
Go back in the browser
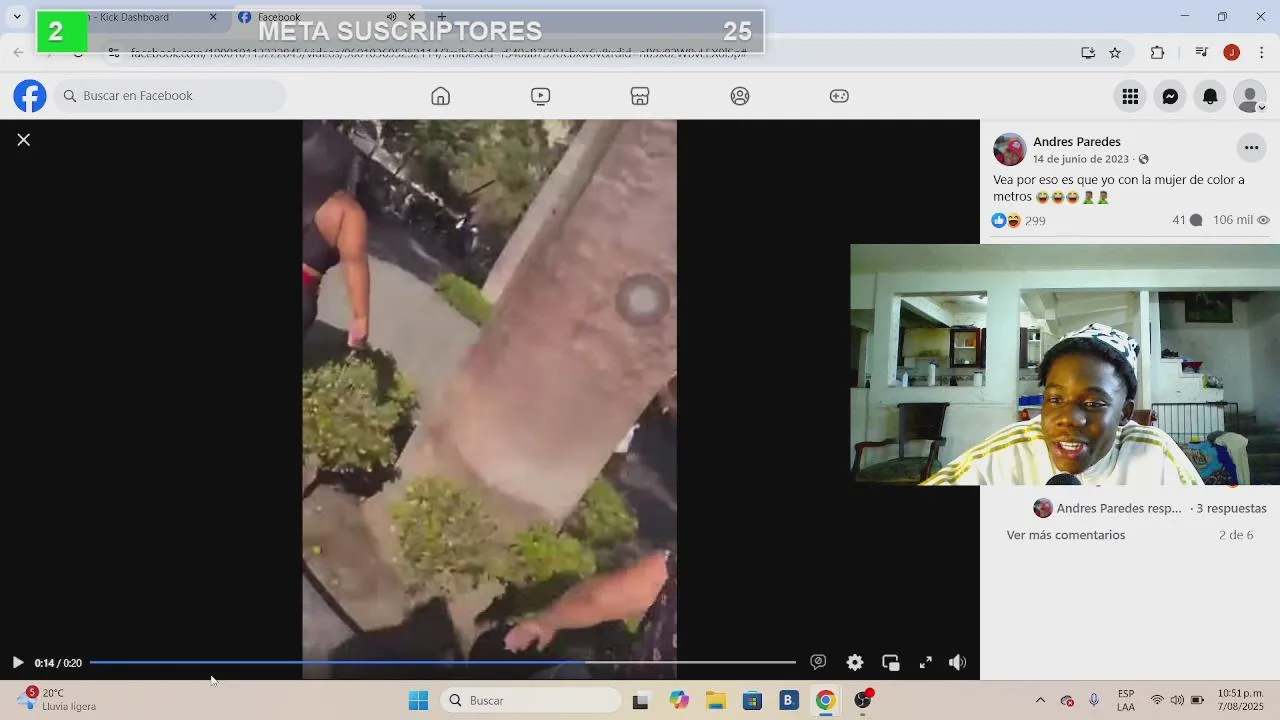point(18,53)
